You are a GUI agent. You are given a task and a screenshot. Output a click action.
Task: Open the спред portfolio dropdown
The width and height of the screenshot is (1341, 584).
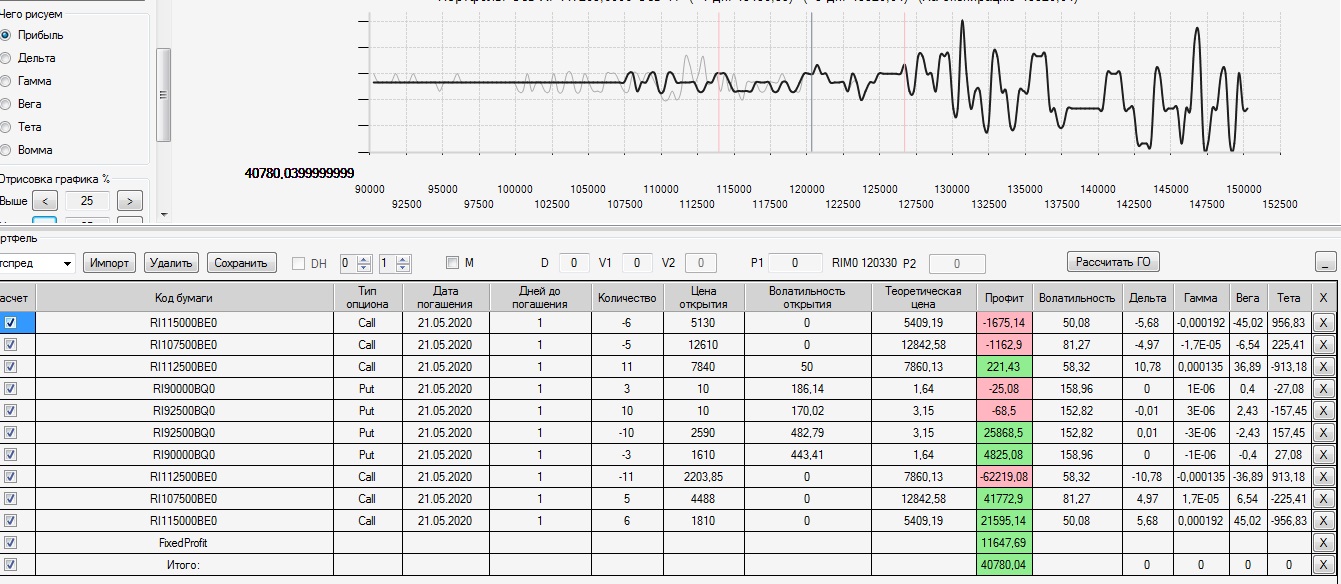point(67,263)
